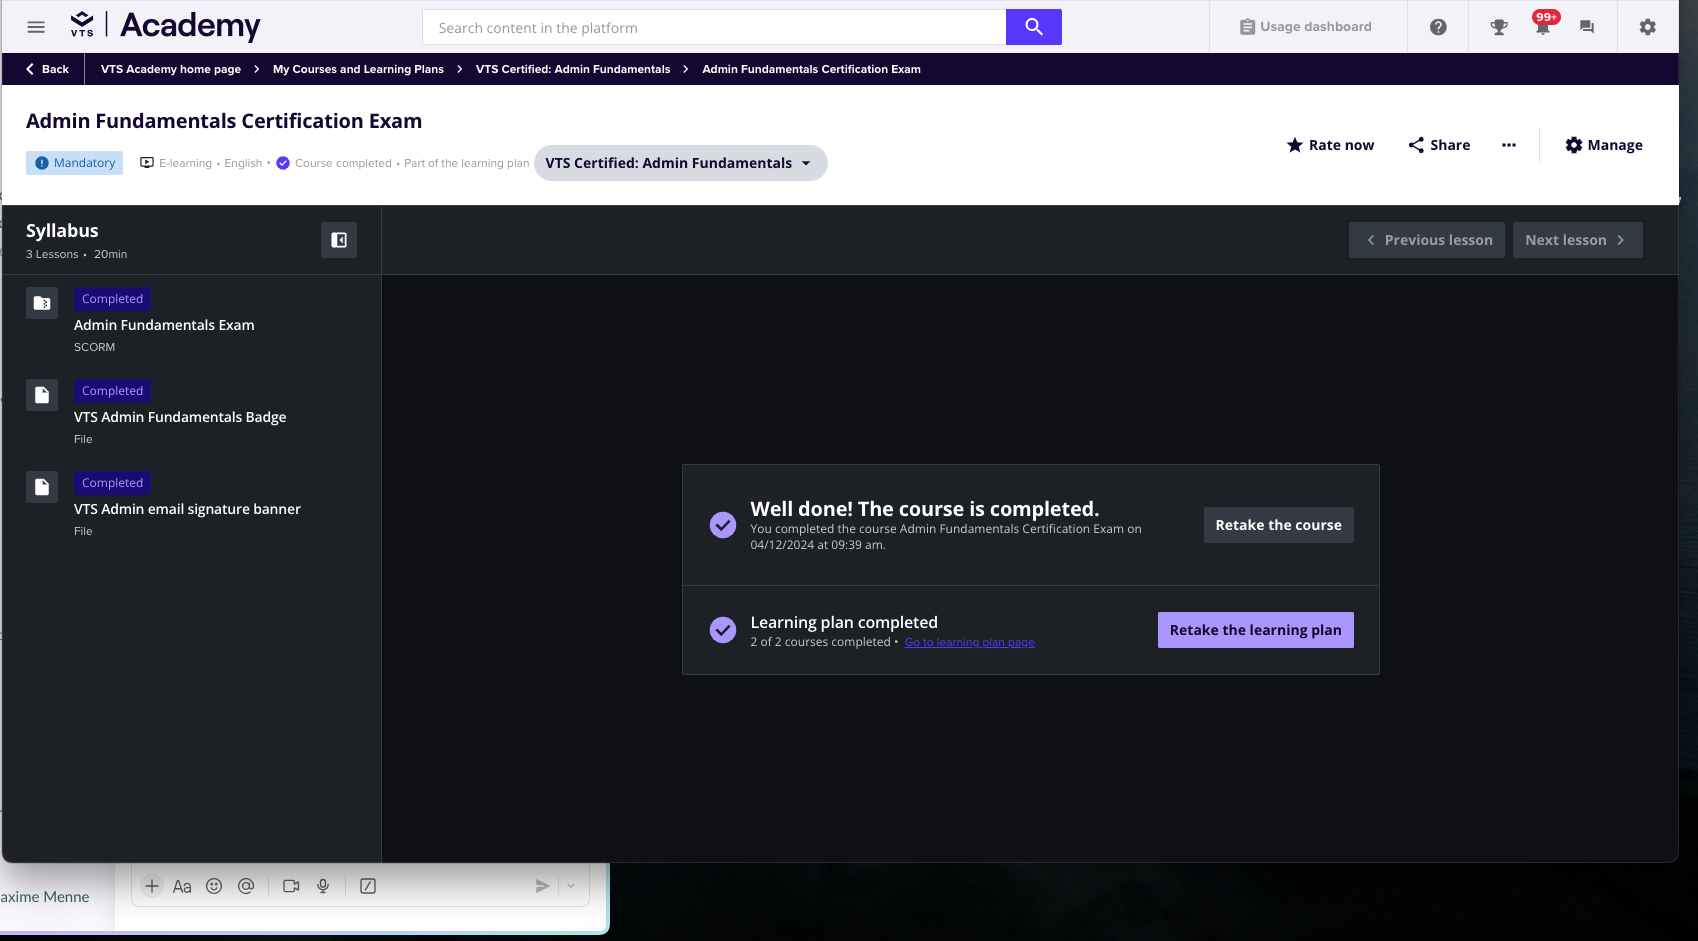Open Admin Fundamentals Exam SCORM lesson

(x=164, y=325)
